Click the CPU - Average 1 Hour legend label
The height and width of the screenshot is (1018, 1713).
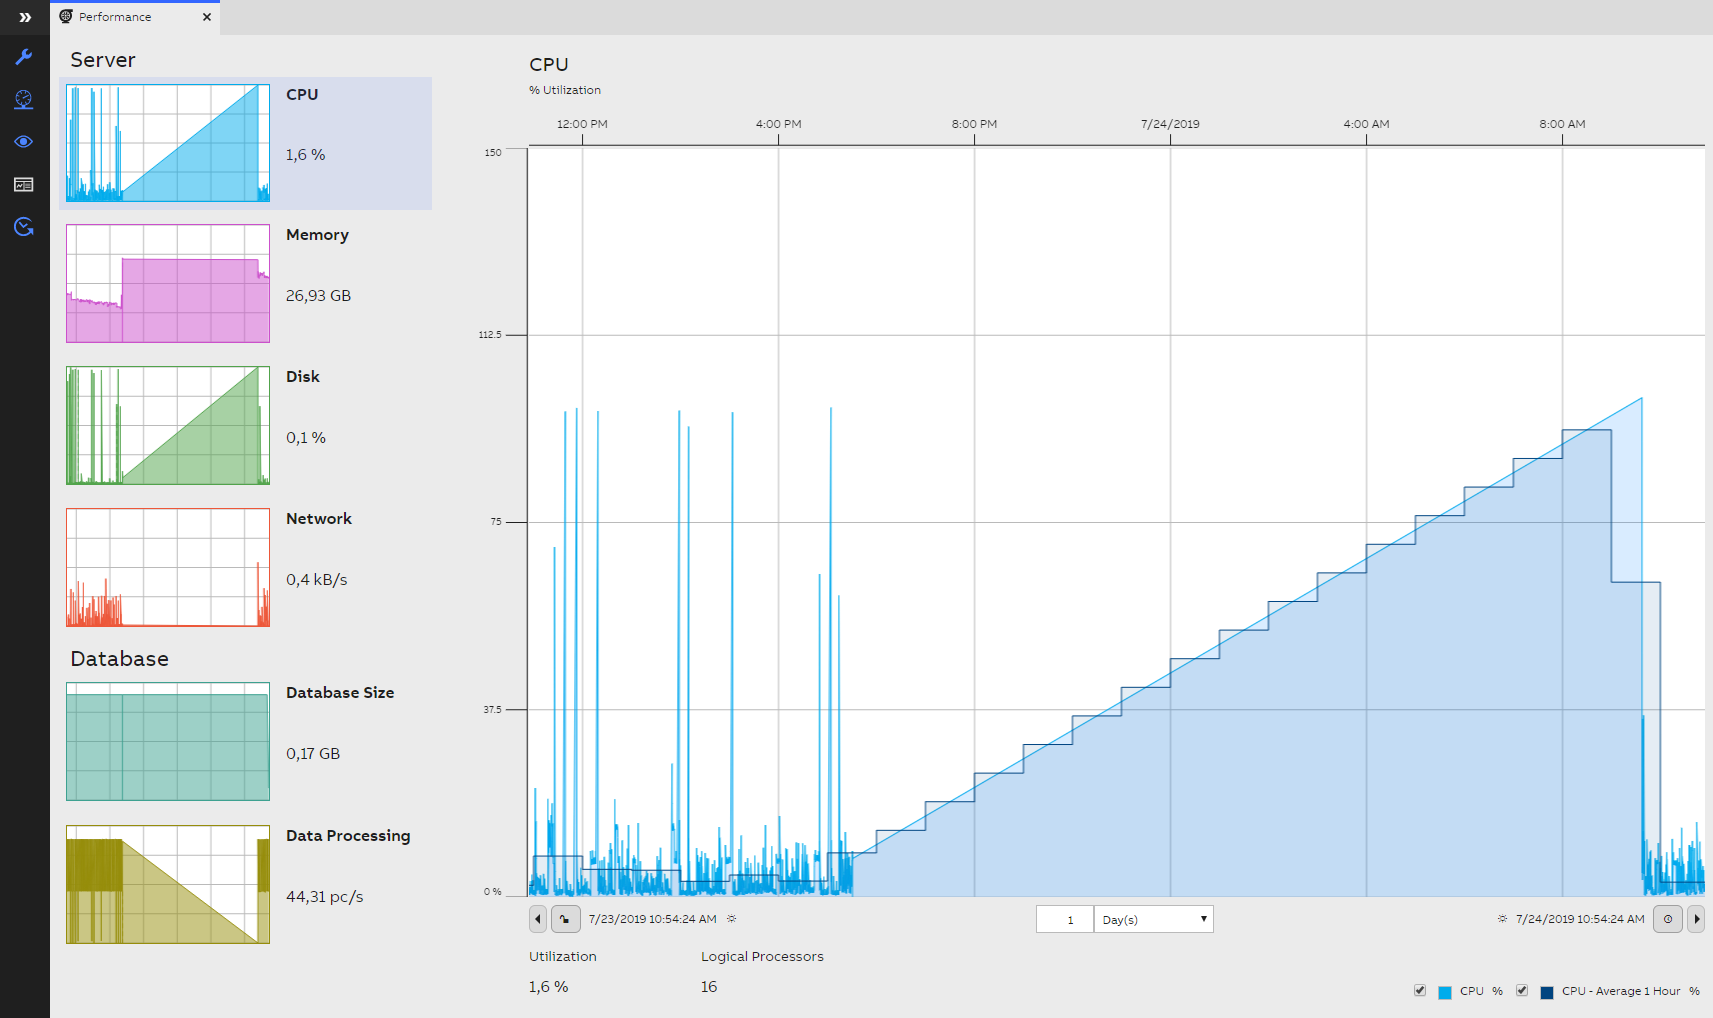pyautogui.click(x=1621, y=991)
